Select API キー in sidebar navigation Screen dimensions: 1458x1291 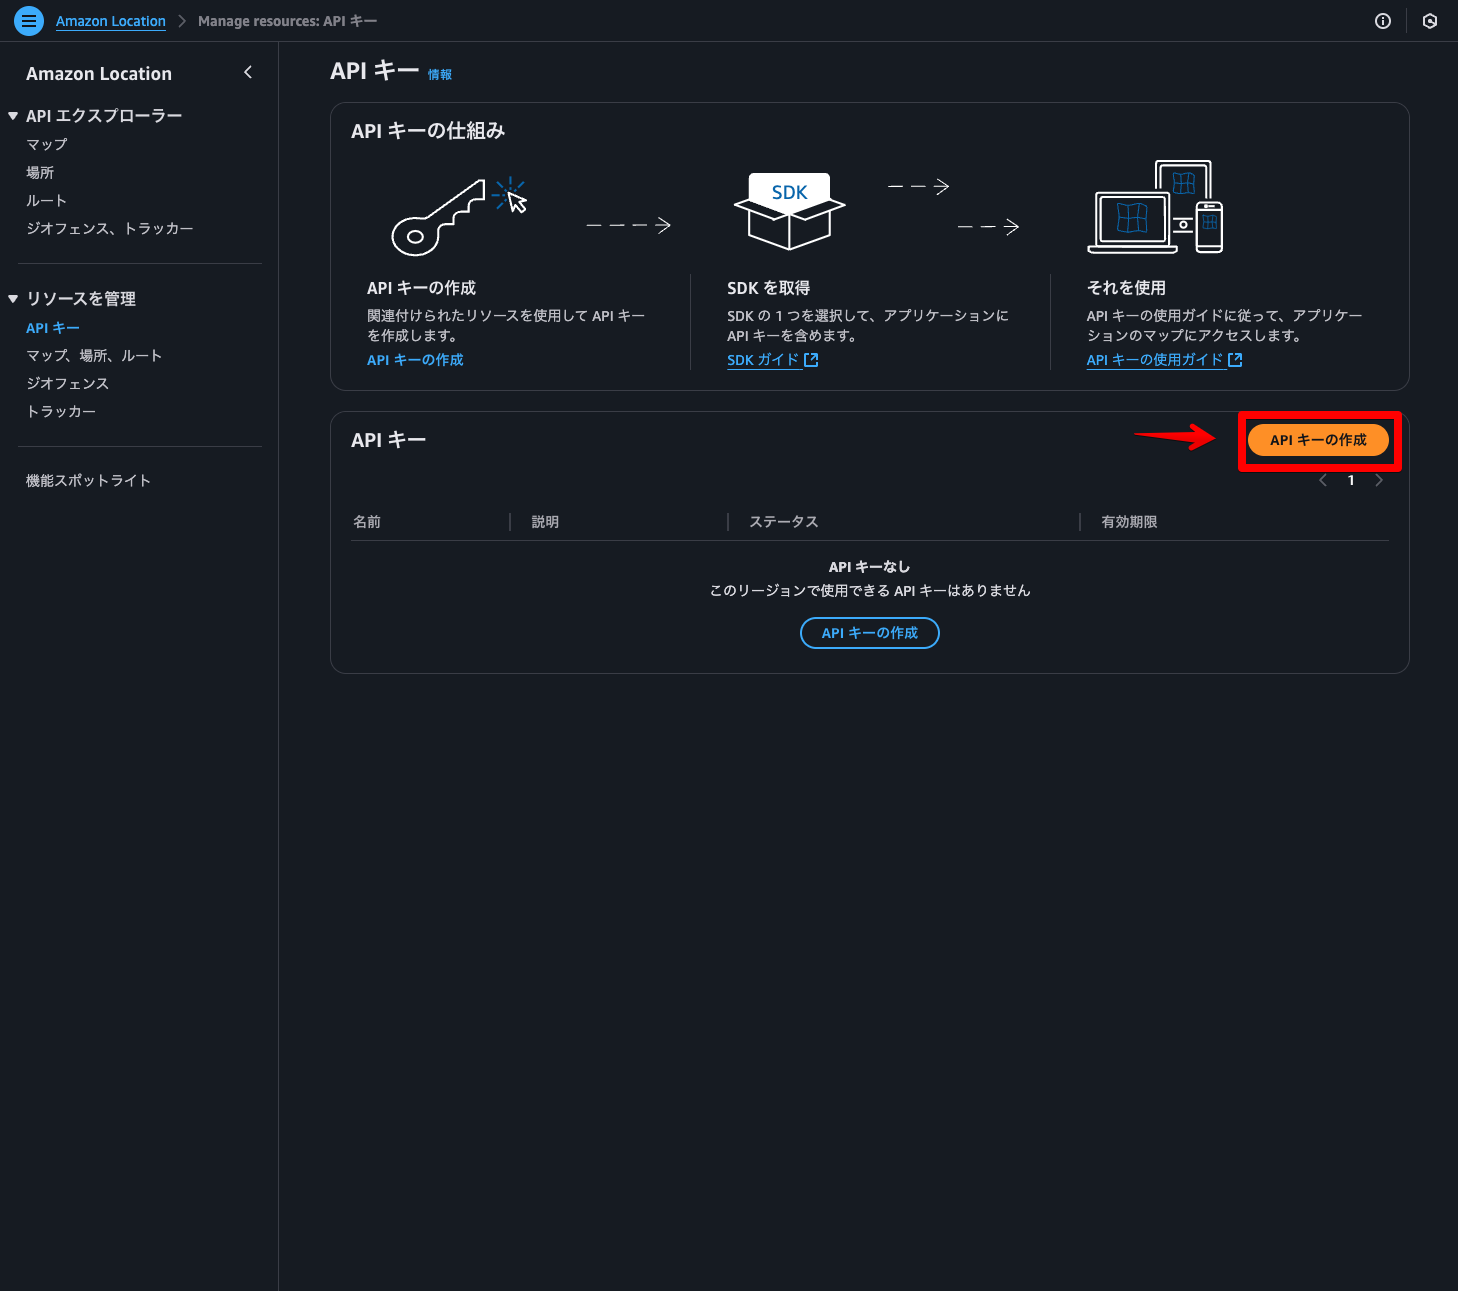[53, 328]
